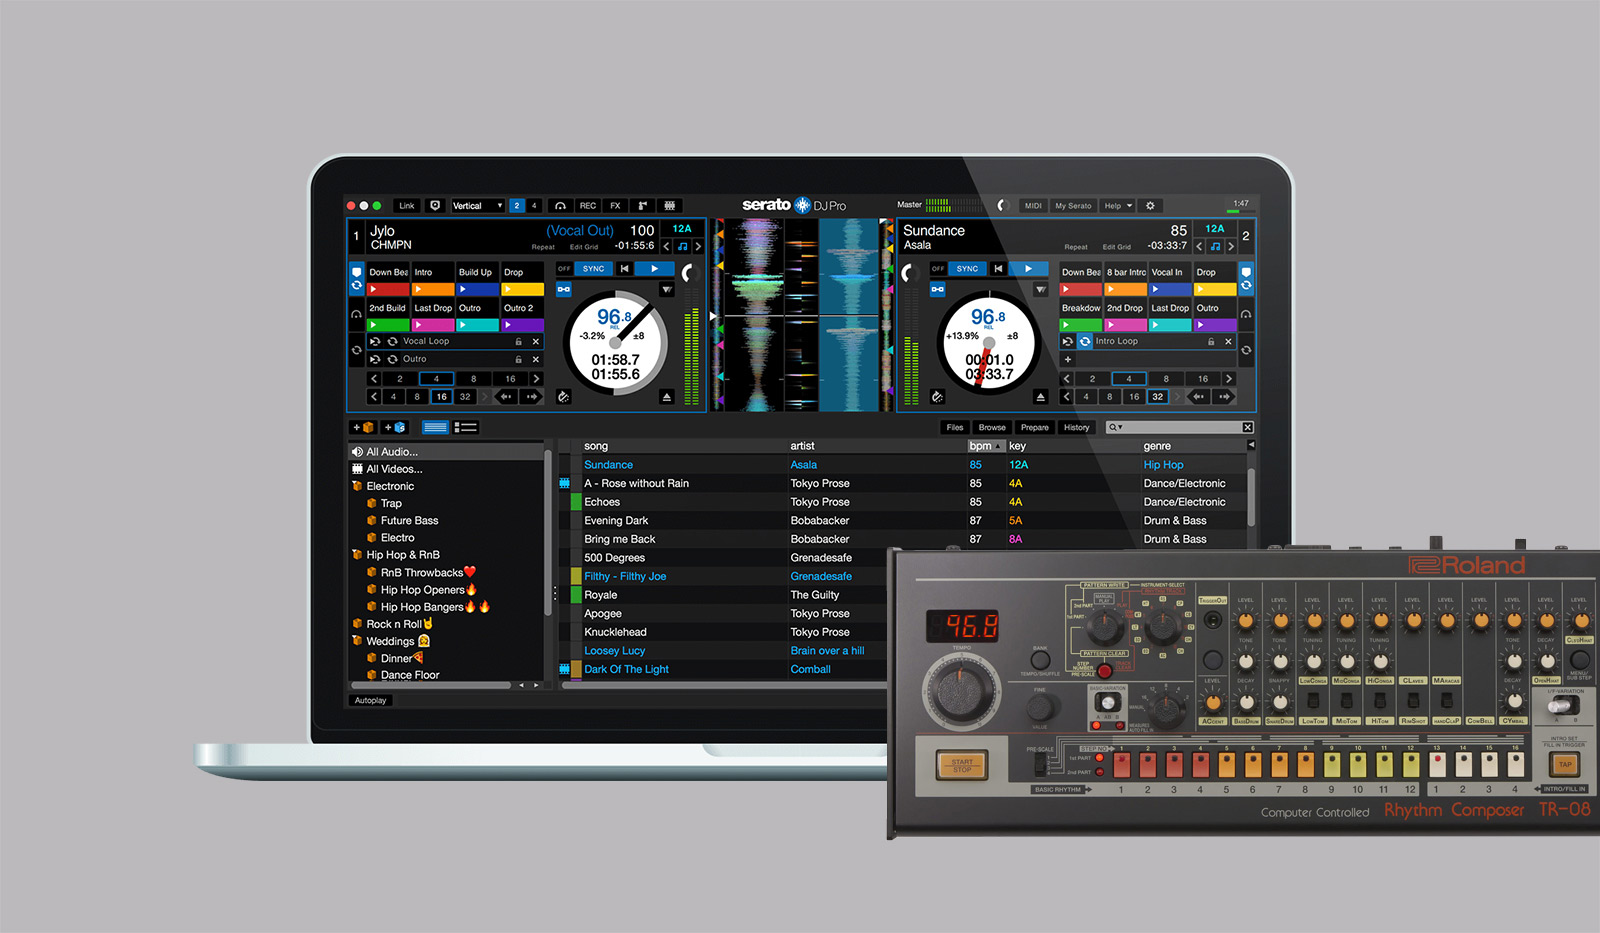Trigger the Vocal In blue cue on deck 2

pyautogui.click(x=1170, y=289)
